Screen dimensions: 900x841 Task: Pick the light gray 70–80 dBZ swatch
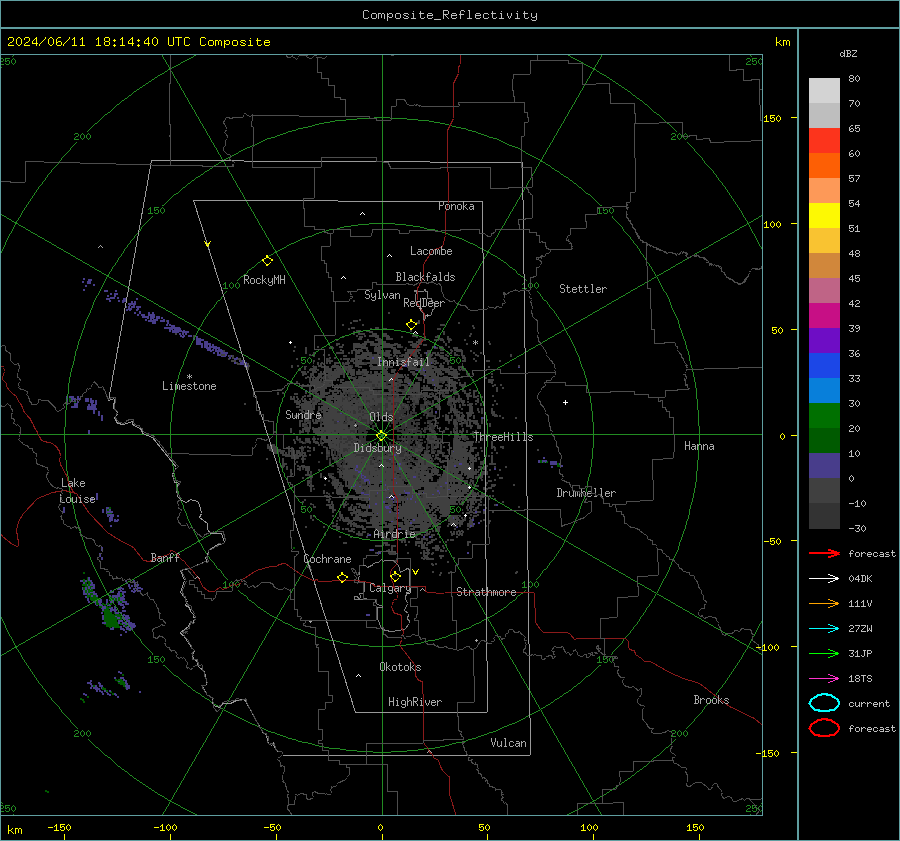tap(824, 91)
